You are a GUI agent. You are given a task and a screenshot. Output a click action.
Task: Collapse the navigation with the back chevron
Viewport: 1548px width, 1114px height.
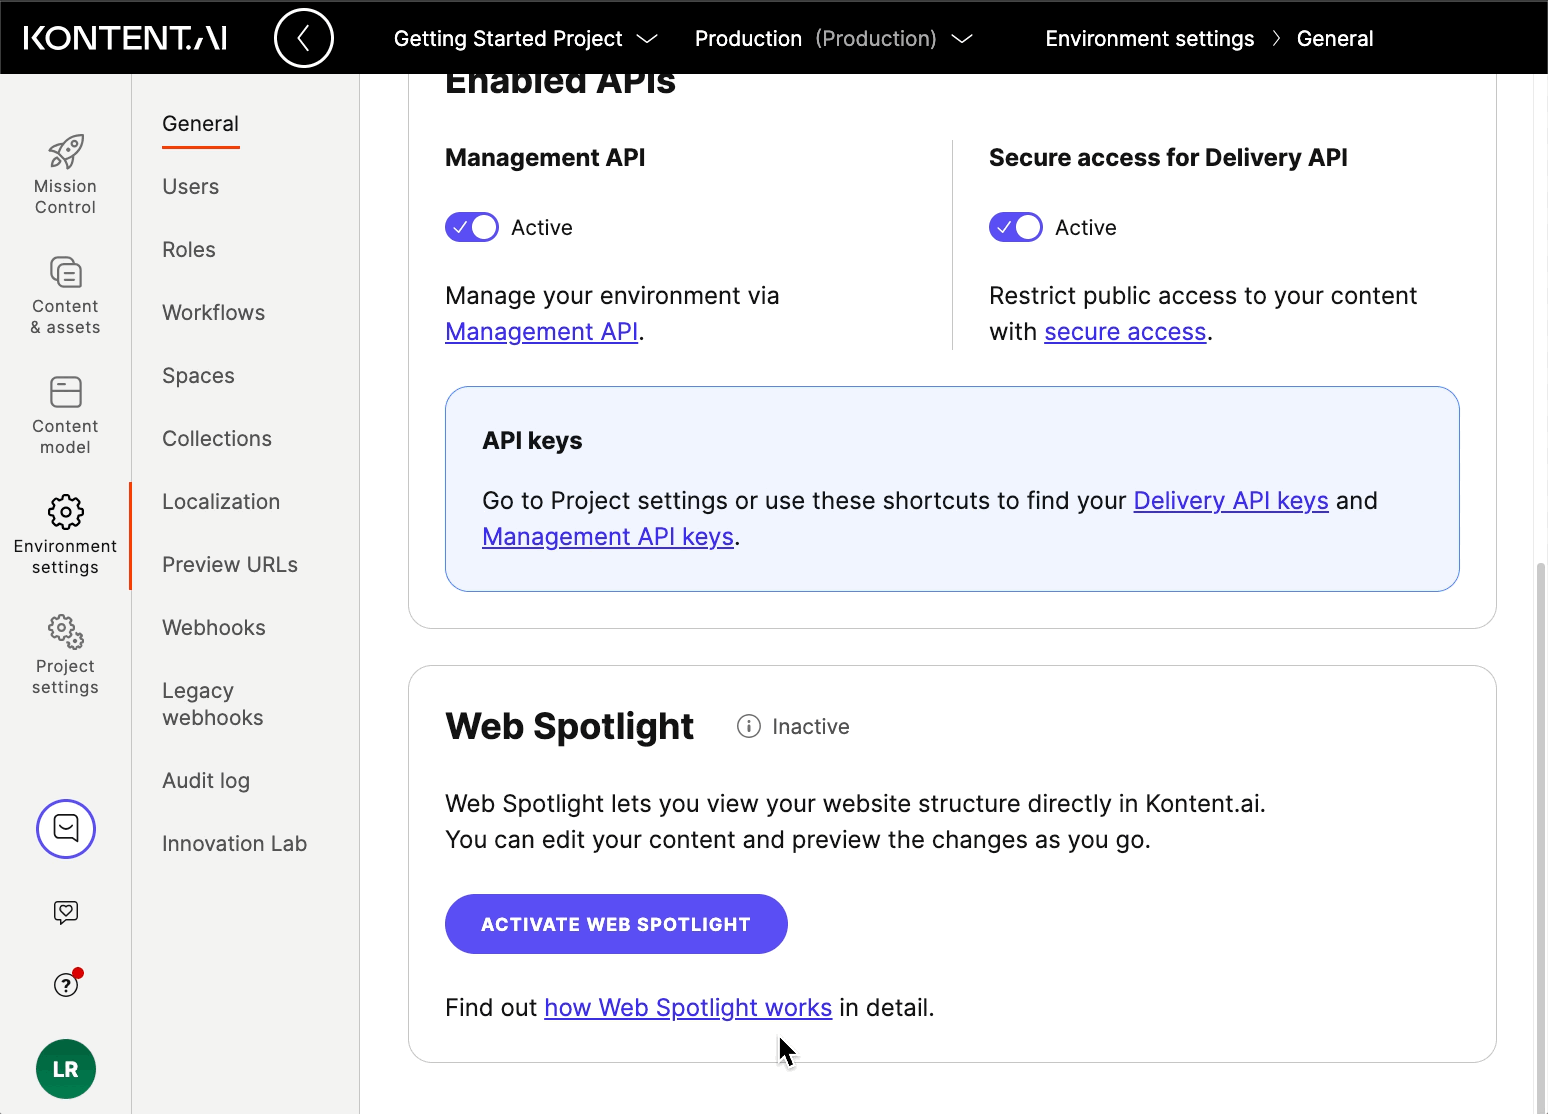(x=304, y=37)
